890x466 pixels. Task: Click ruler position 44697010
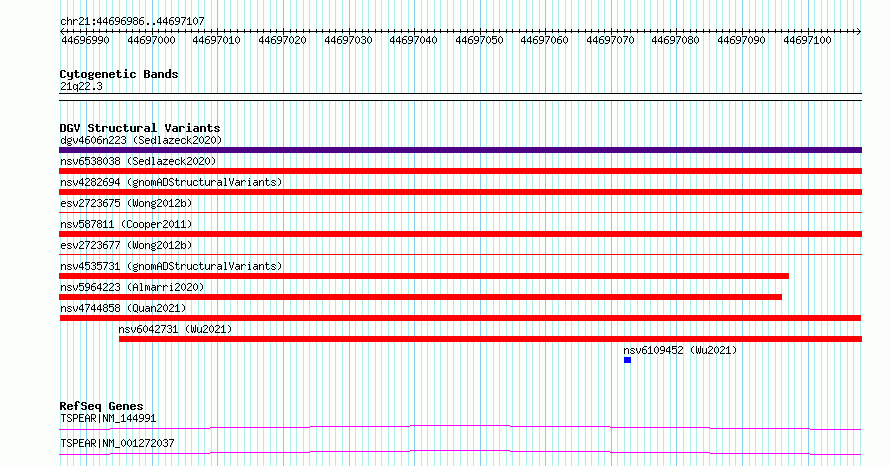216,40
